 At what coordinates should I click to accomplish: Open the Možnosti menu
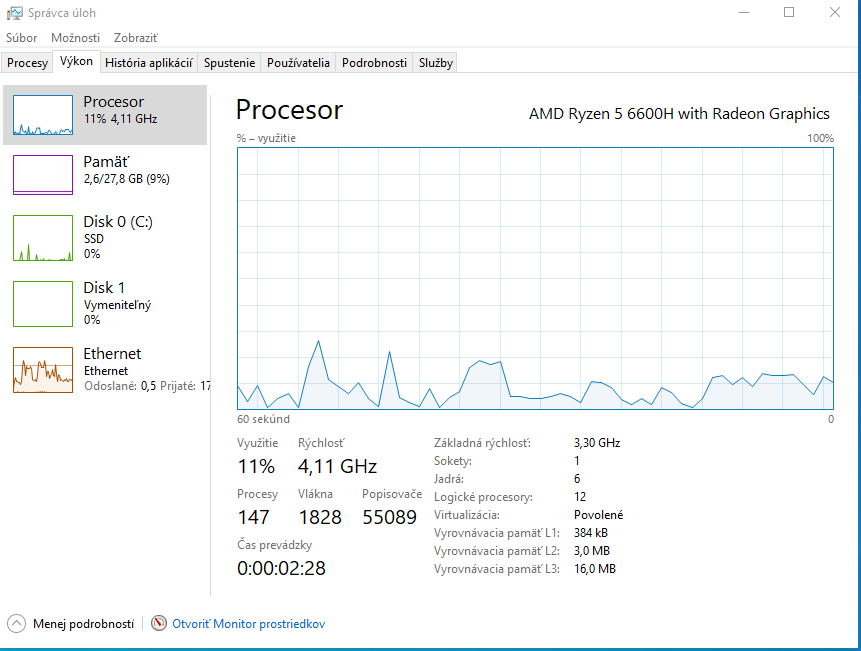click(76, 38)
